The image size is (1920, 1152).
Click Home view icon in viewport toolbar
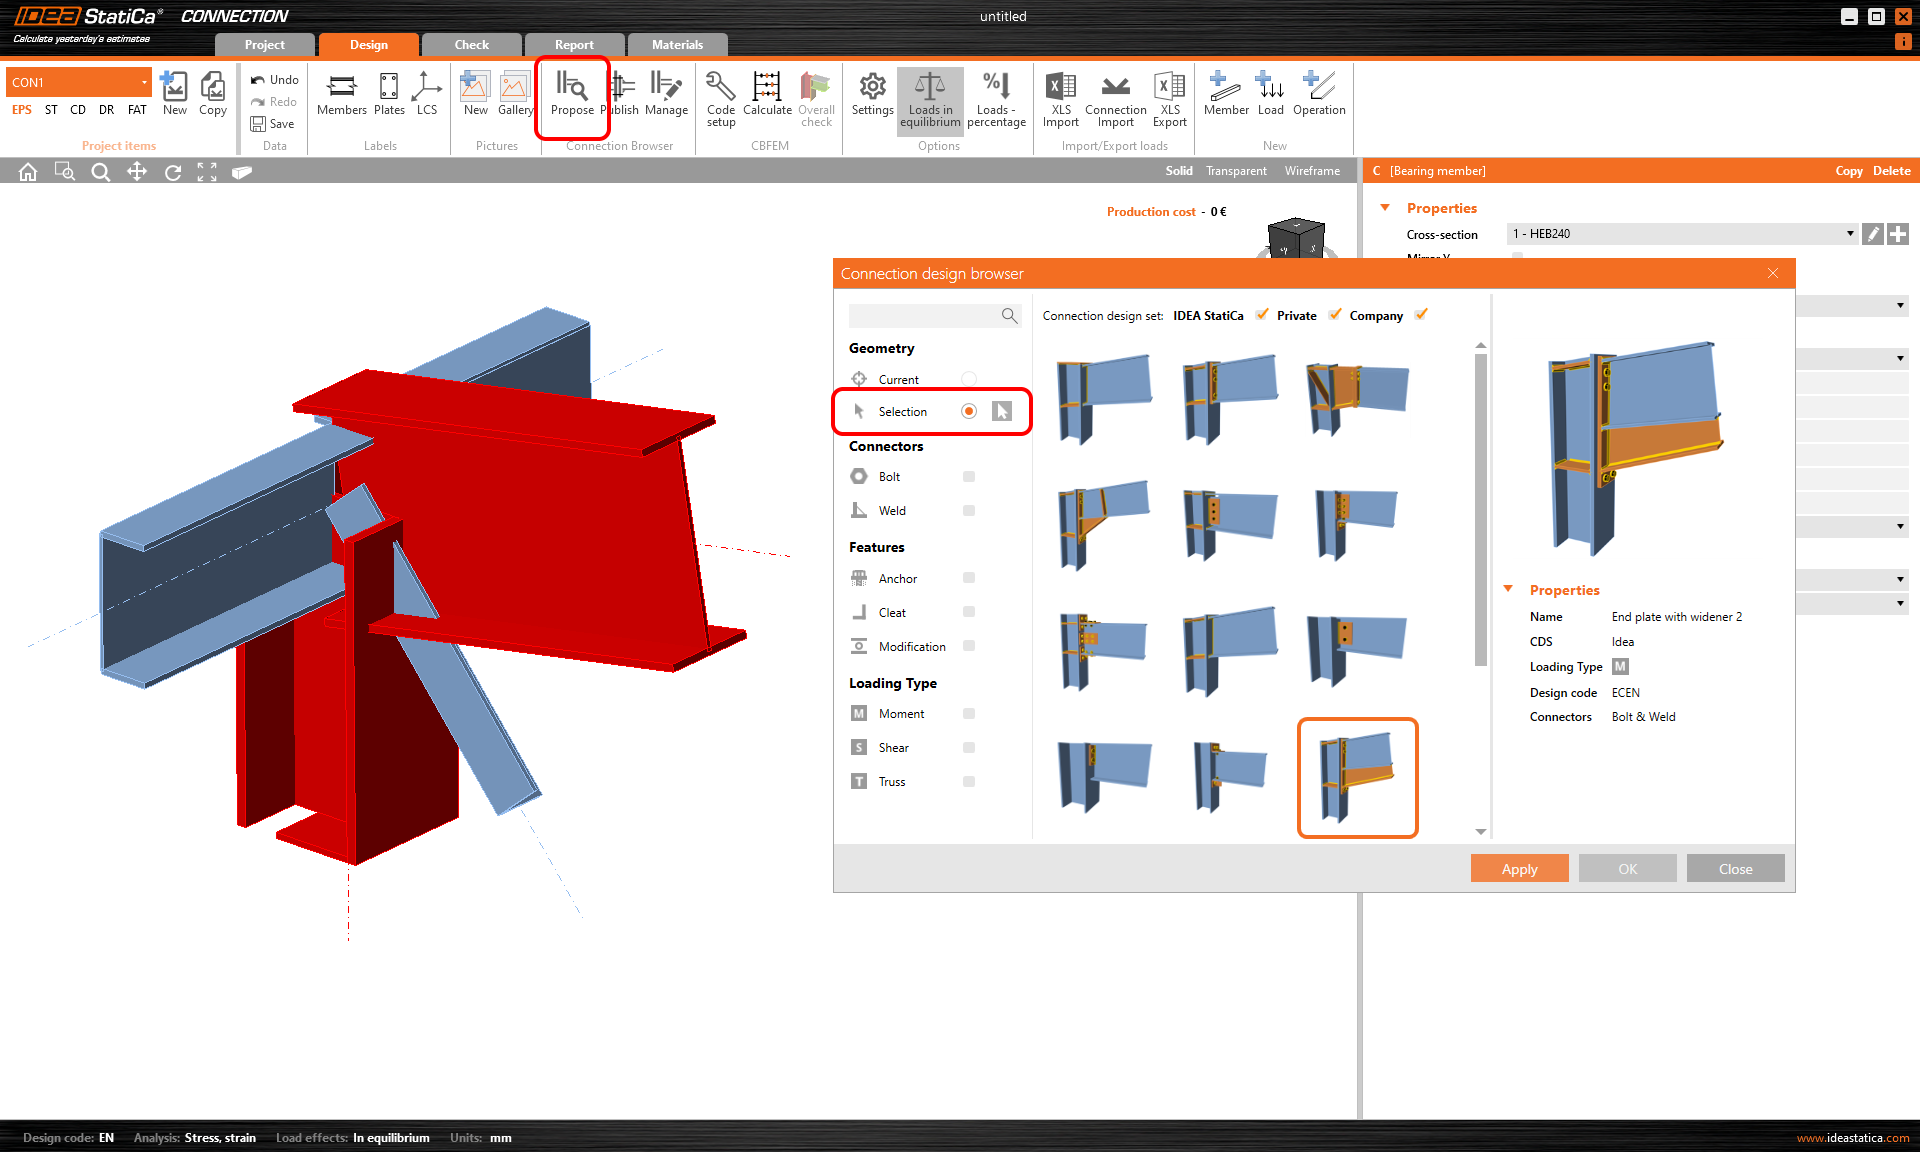28,172
